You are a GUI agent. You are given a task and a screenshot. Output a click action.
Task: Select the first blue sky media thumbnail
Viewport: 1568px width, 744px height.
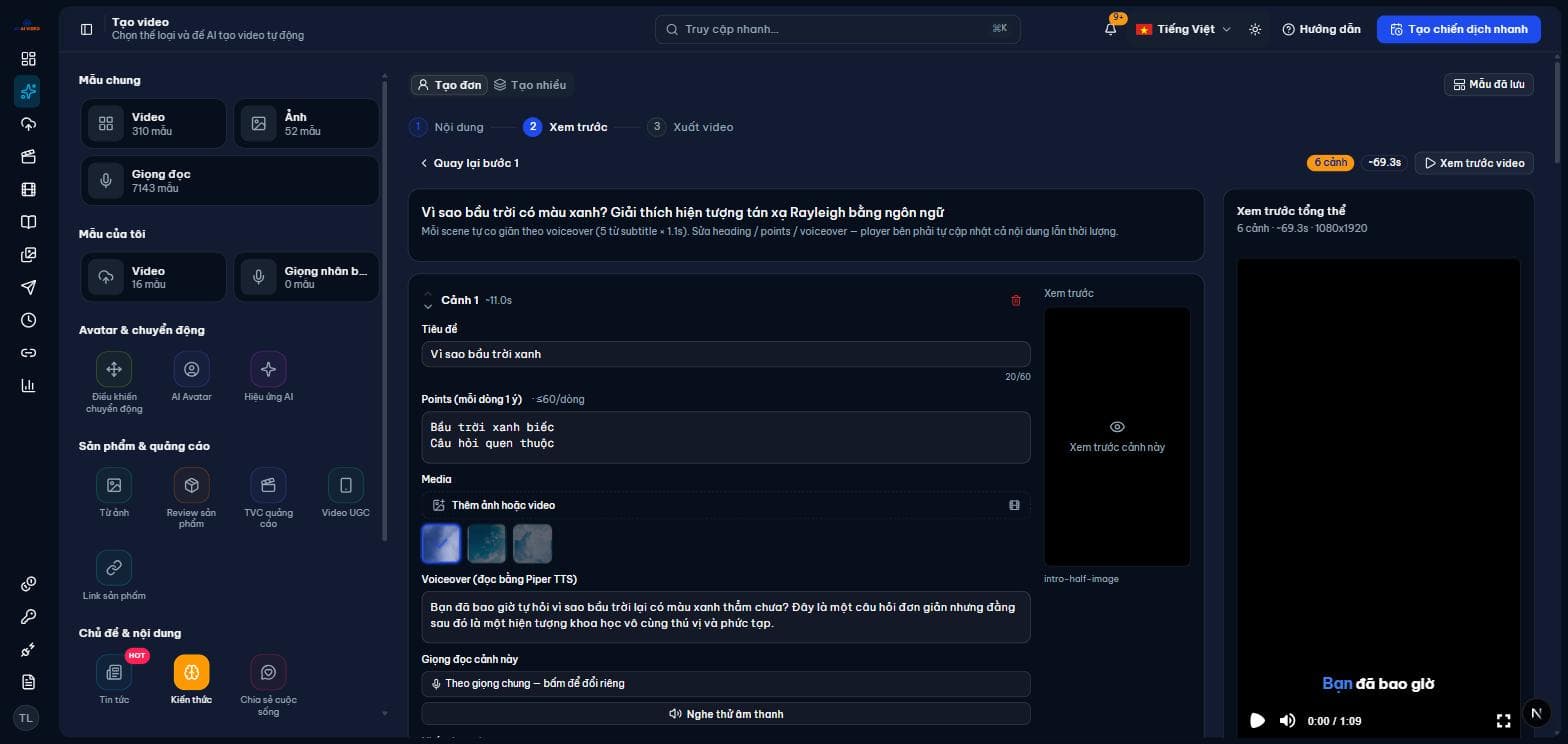click(x=441, y=544)
